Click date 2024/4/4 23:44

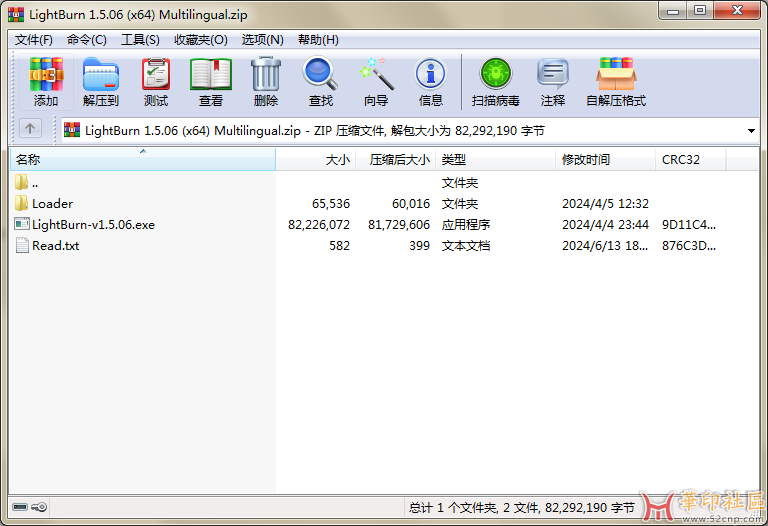(x=605, y=225)
